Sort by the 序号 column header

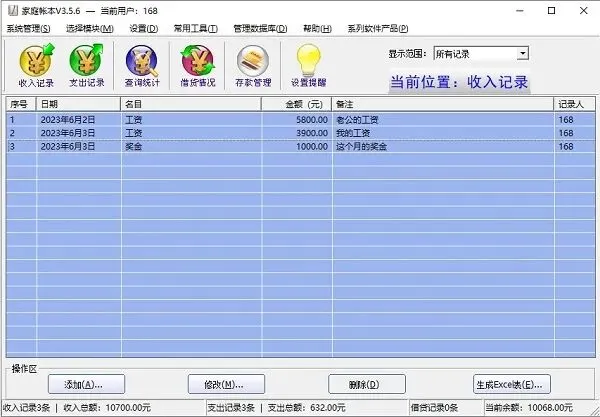point(21,104)
